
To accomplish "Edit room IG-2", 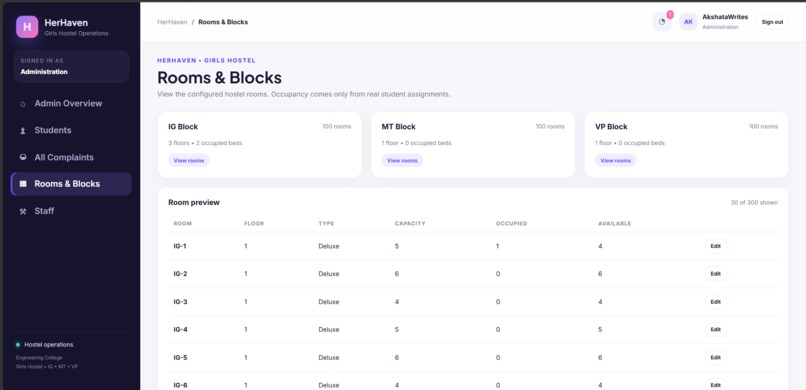I will pyautogui.click(x=716, y=274).
